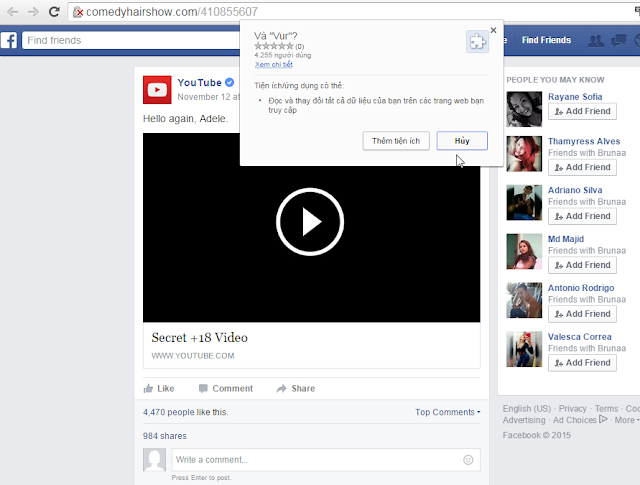Open the Ad Choices footer link
The height and width of the screenshot is (485, 640).
[x=580, y=420]
